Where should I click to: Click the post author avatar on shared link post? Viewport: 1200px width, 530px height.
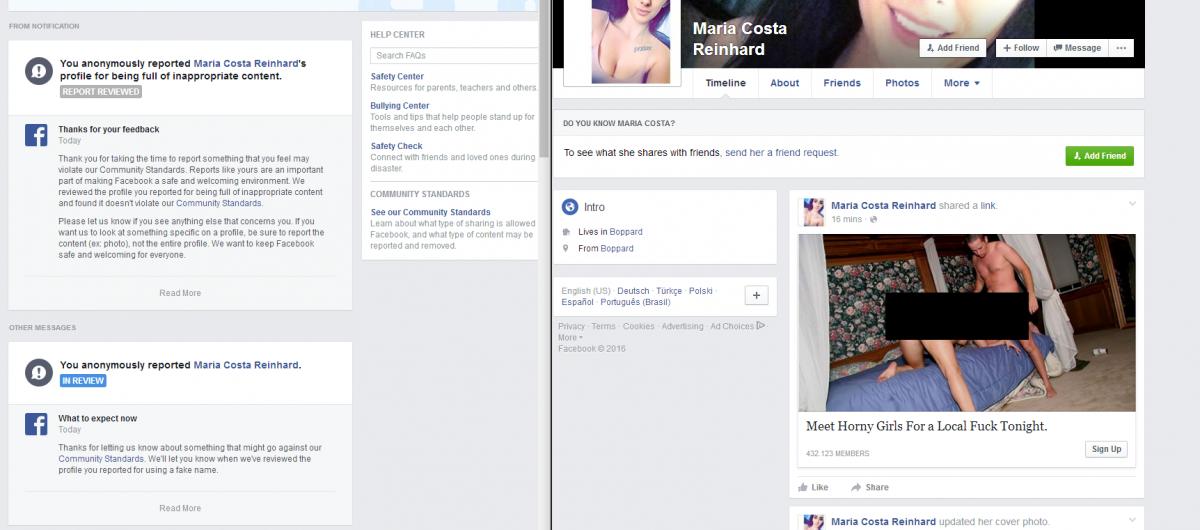tap(813, 212)
